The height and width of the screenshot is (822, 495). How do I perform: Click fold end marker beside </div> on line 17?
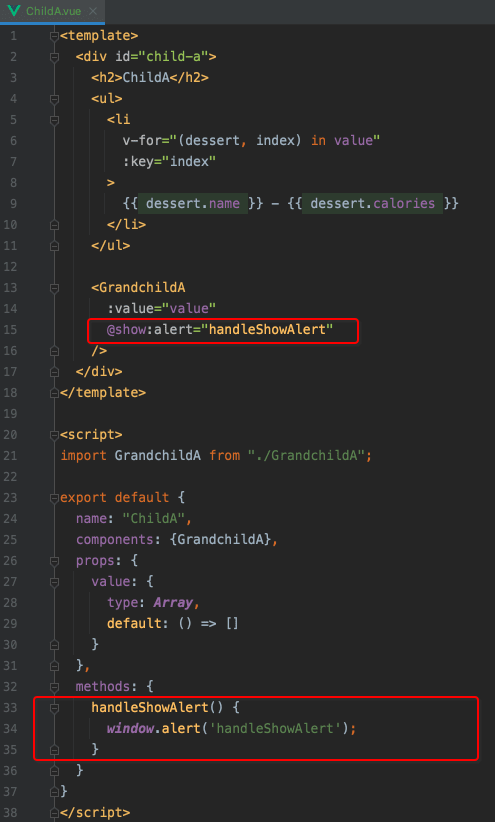[x=54, y=372]
